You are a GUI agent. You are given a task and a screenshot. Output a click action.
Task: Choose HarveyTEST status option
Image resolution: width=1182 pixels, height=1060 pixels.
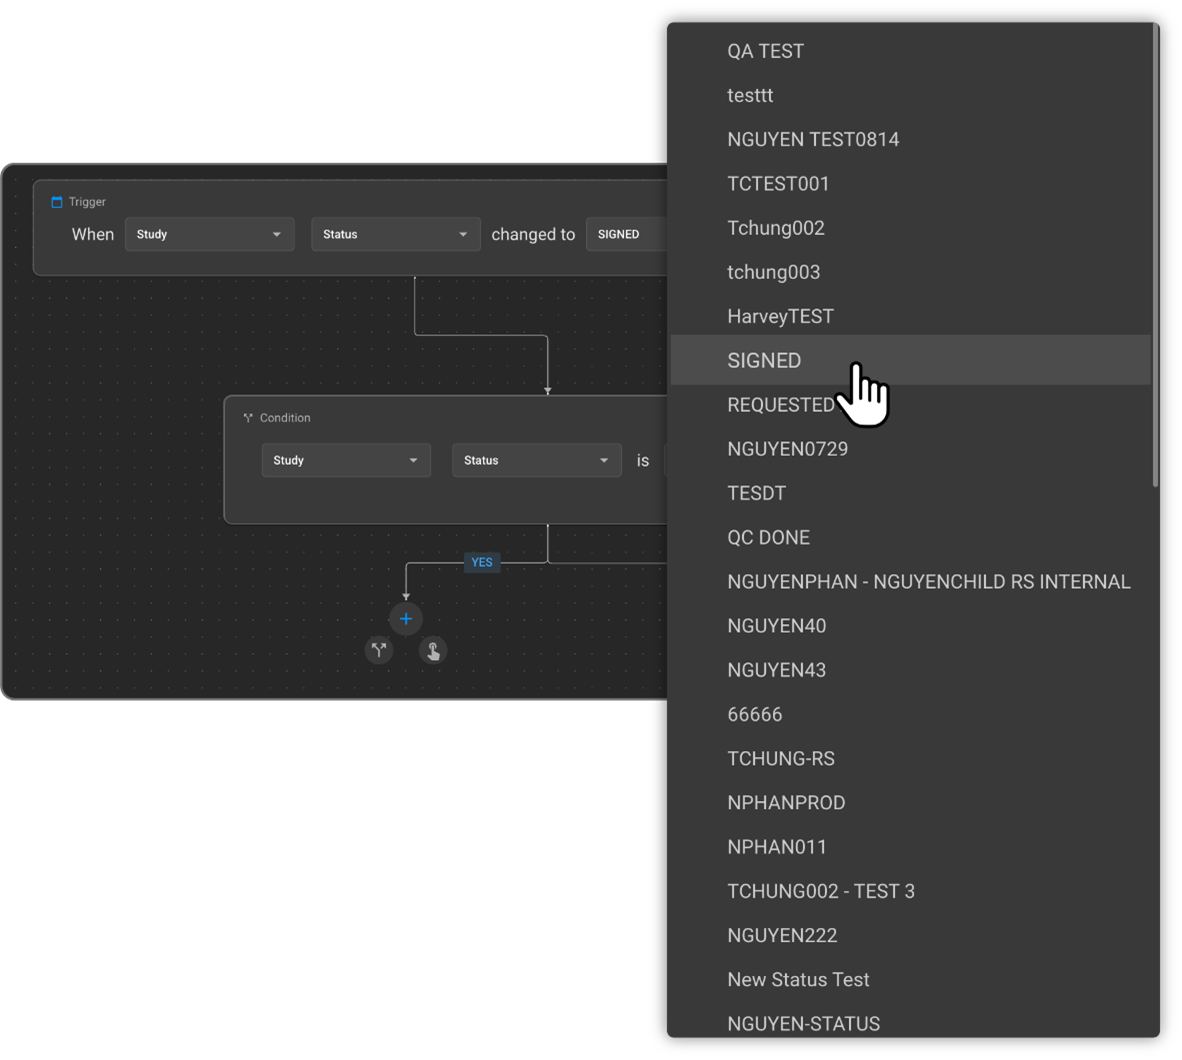pos(780,317)
